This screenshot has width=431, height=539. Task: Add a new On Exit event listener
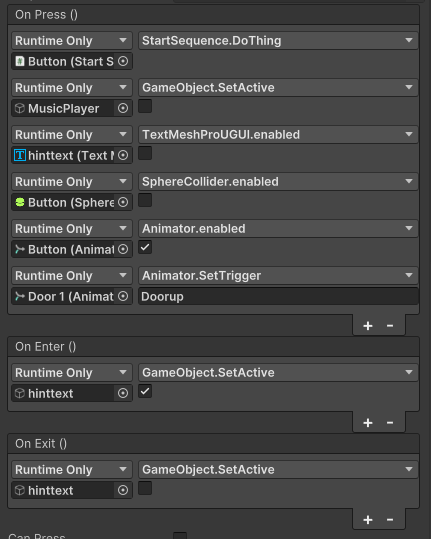pyautogui.click(x=368, y=519)
